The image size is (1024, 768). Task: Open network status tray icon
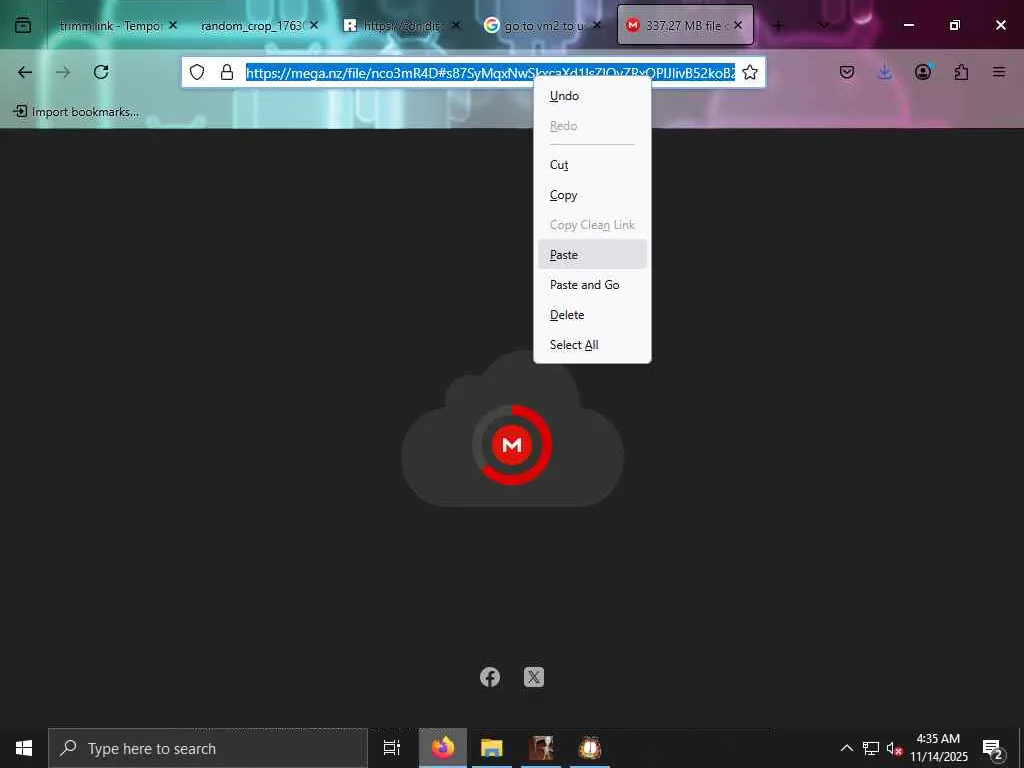[871, 748]
